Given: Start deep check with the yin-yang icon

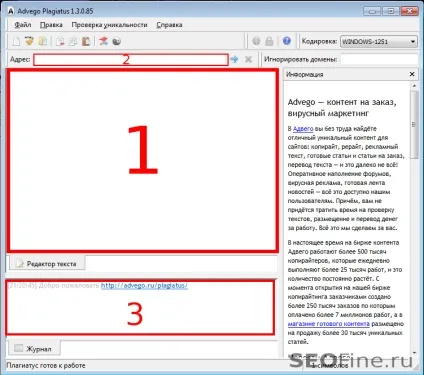Looking at the screenshot, I should (117, 41).
